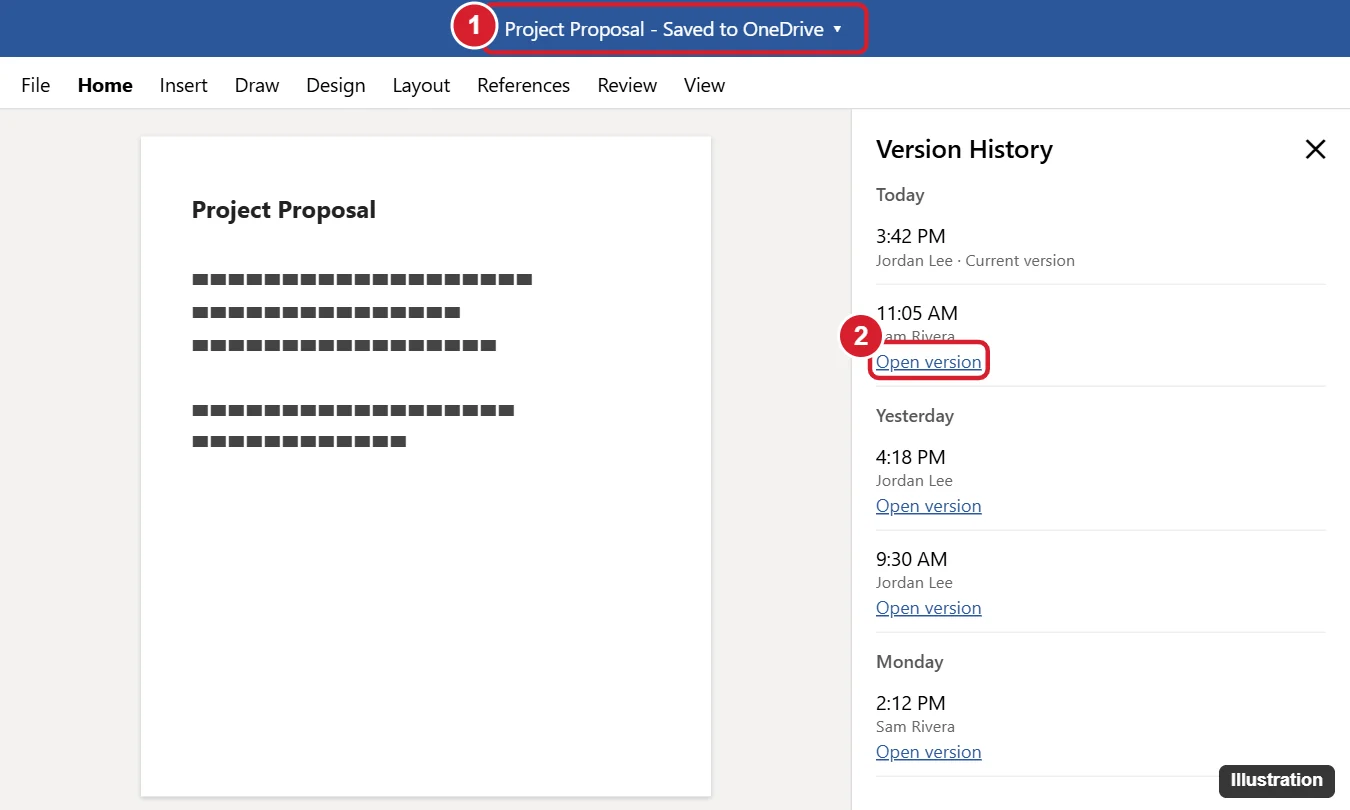Open Monday's 2:12 PM version link
1350x810 pixels.
tap(929, 752)
